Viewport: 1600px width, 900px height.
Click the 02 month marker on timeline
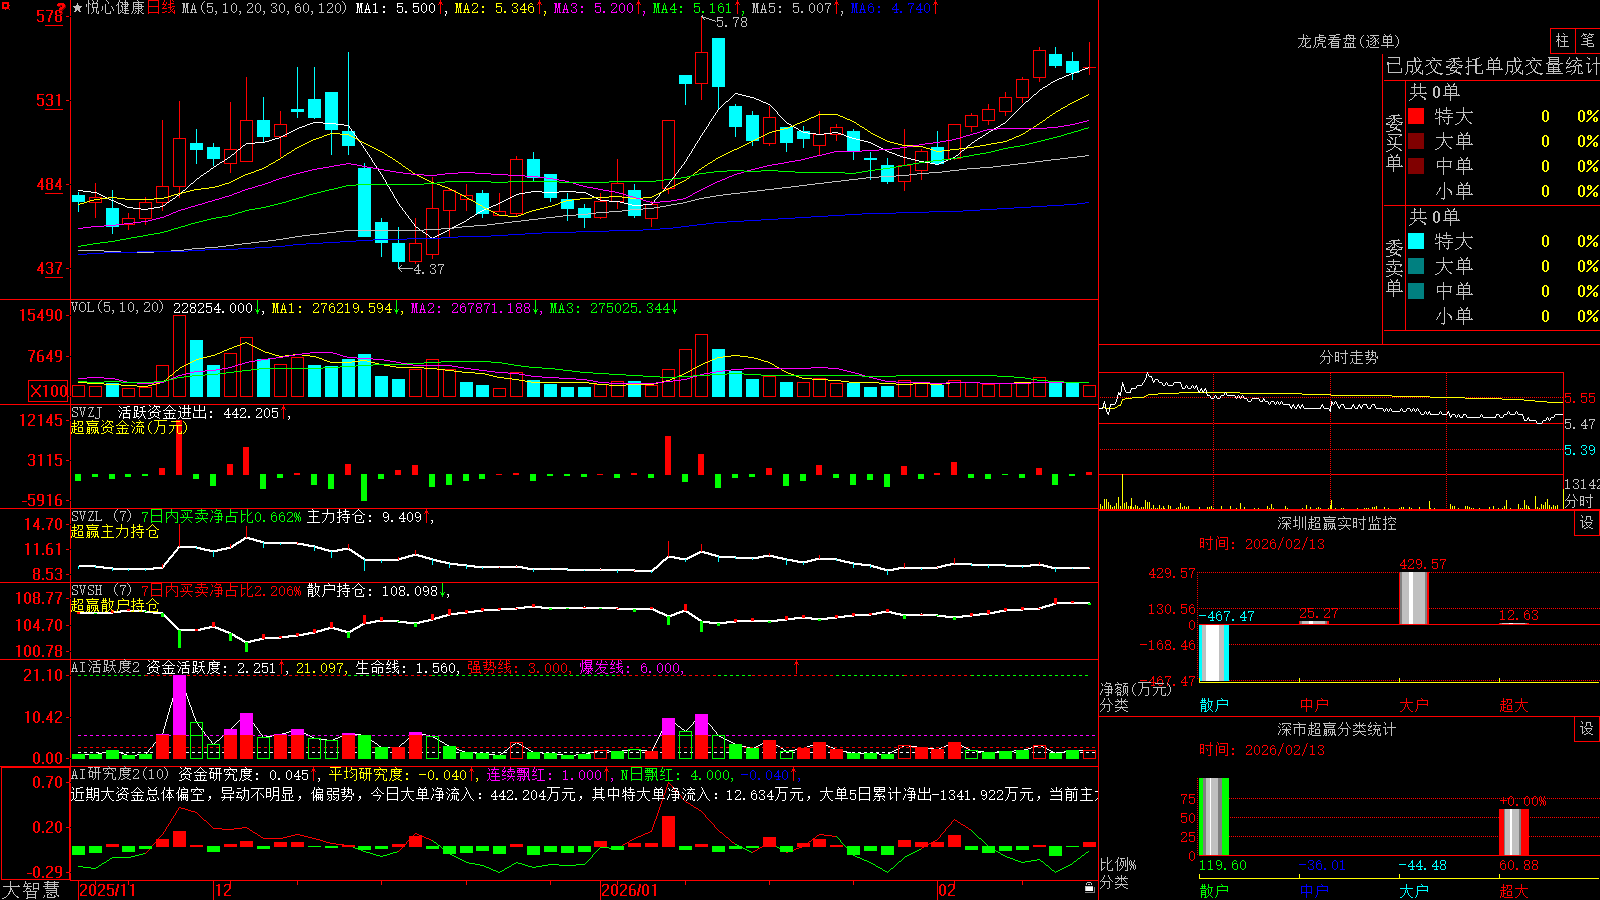tap(947, 890)
